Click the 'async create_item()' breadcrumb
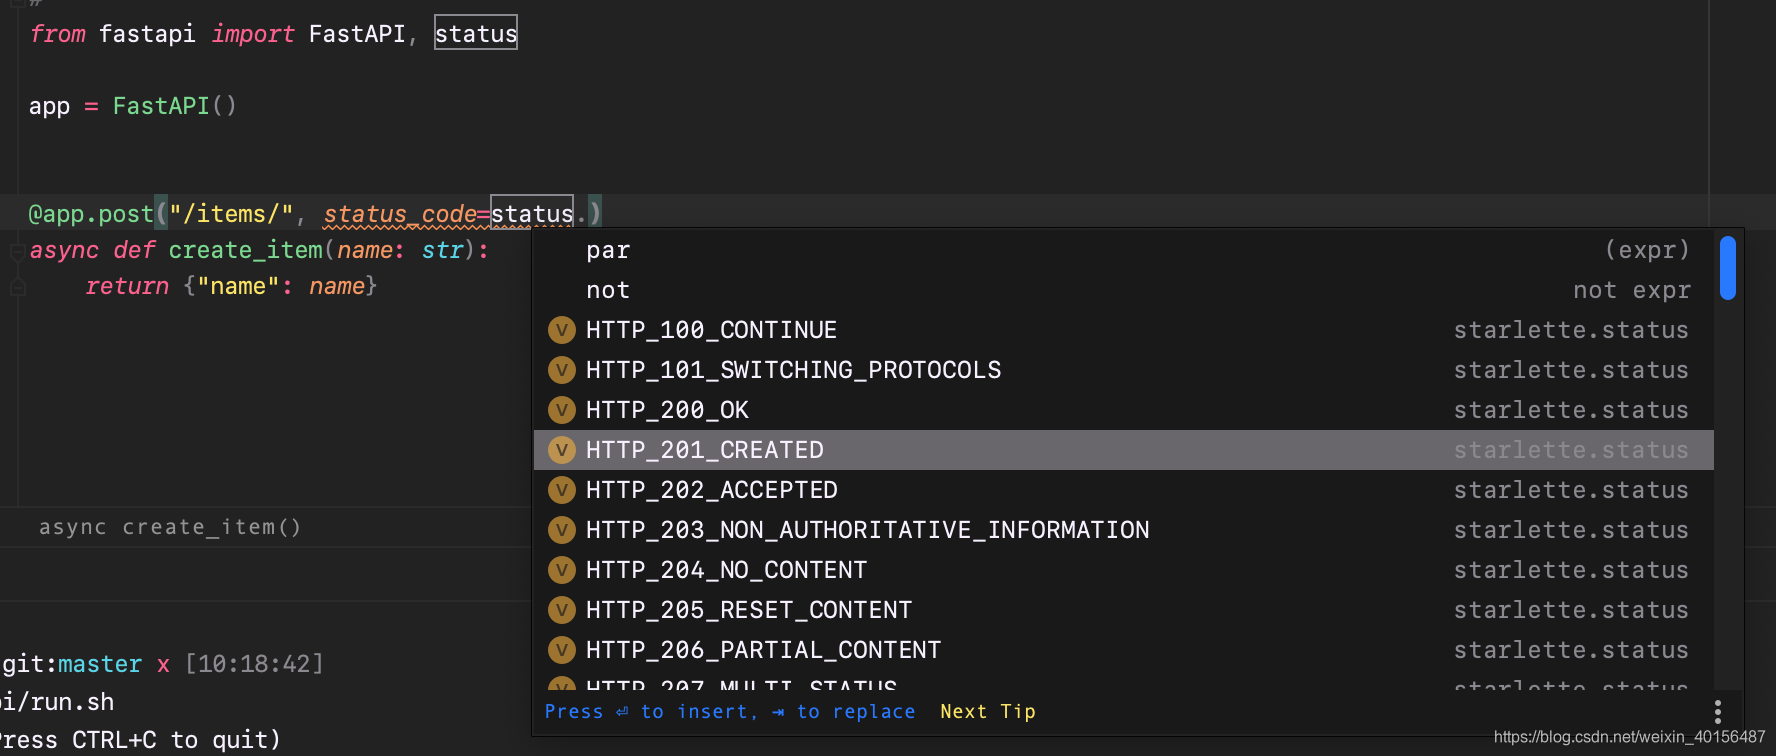This screenshot has height=756, width=1776. (x=170, y=527)
